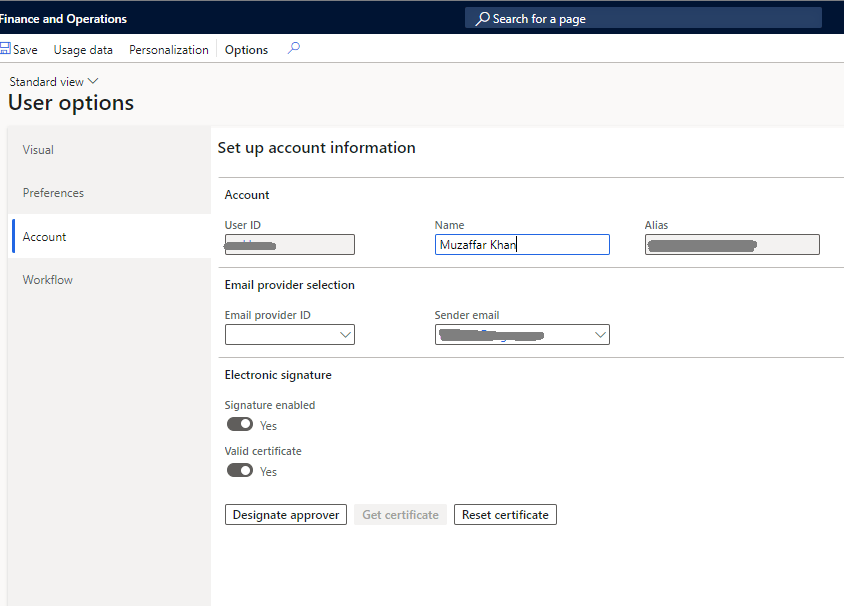
Task: Switch to the Visual tab
Action: click(38, 150)
